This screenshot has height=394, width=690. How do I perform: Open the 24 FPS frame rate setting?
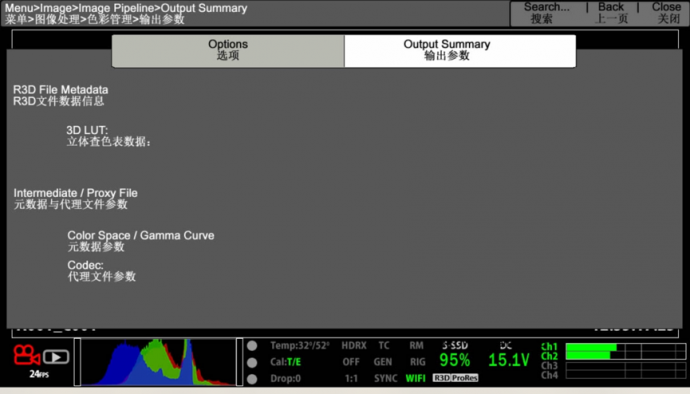pyautogui.click(x=39, y=374)
